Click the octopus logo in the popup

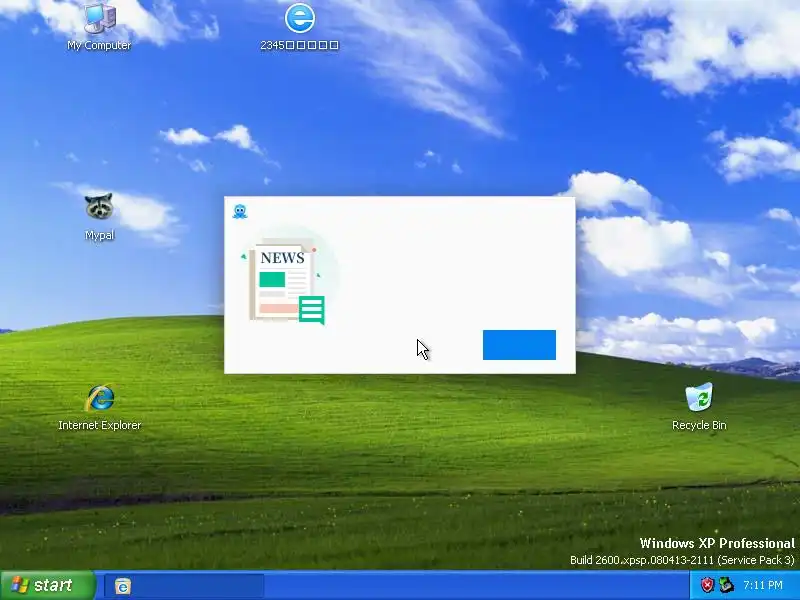pyautogui.click(x=240, y=211)
